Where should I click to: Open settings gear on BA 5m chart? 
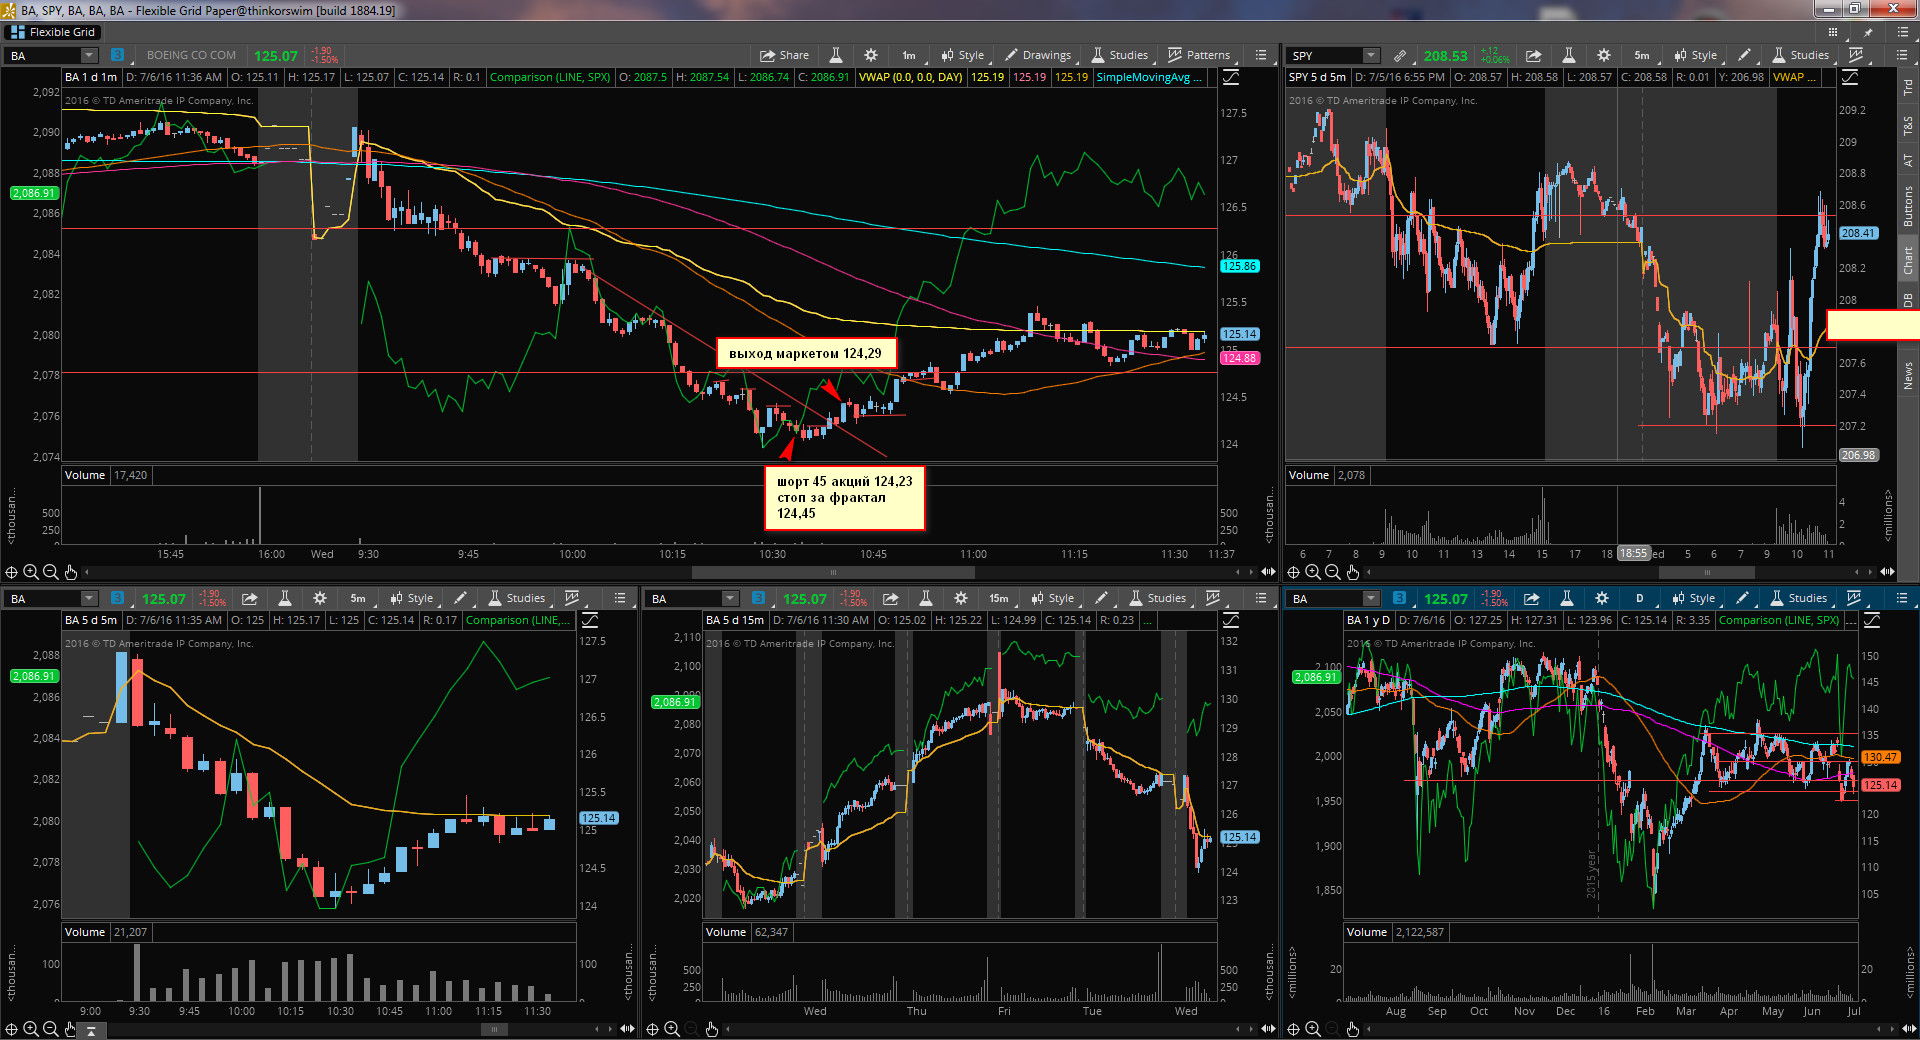point(320,598)
